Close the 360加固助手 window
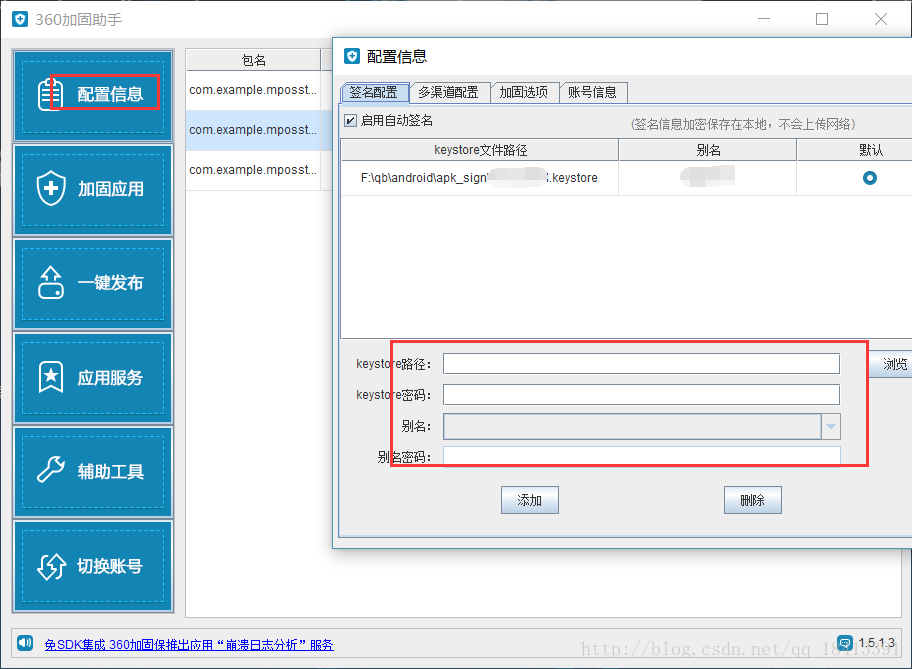 click(881, 19)
